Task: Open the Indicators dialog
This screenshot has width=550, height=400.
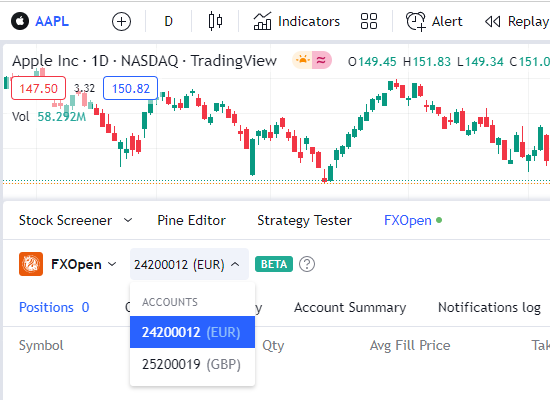Action: point(297,21)
